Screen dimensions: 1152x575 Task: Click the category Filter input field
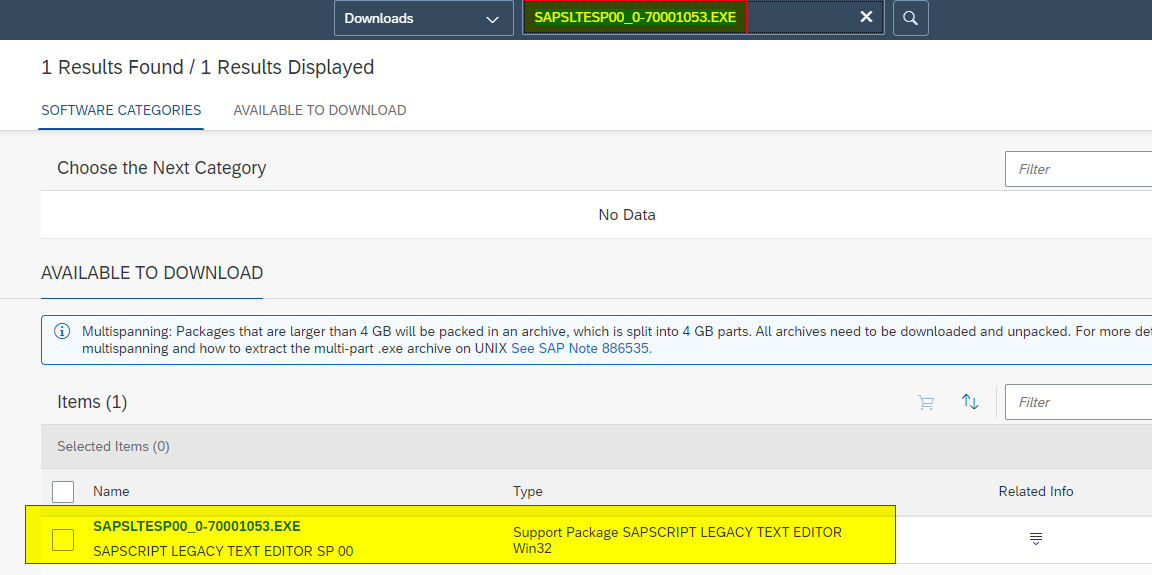click(1078, 169)
